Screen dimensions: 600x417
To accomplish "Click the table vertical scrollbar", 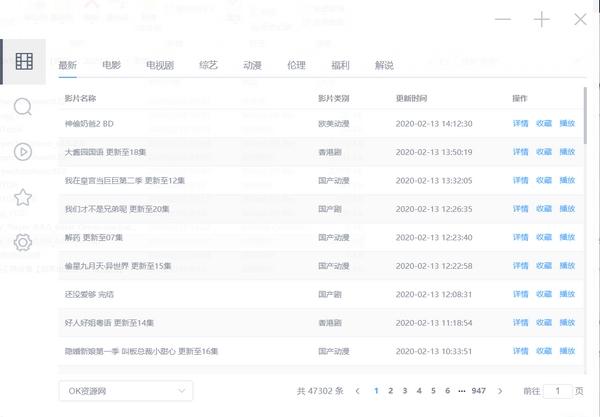I will point(585,116).
